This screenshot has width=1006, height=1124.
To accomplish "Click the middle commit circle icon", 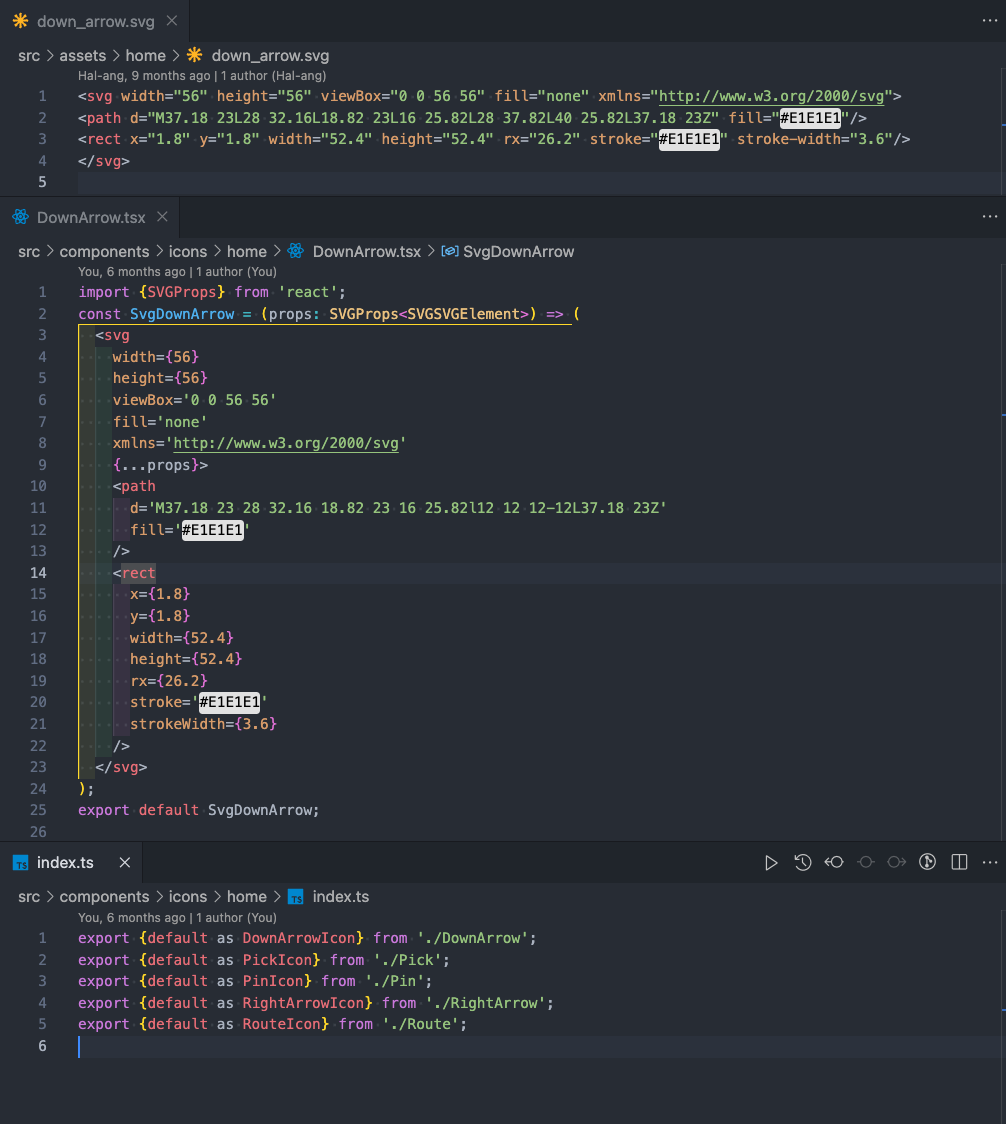I will tap(865, 862).
